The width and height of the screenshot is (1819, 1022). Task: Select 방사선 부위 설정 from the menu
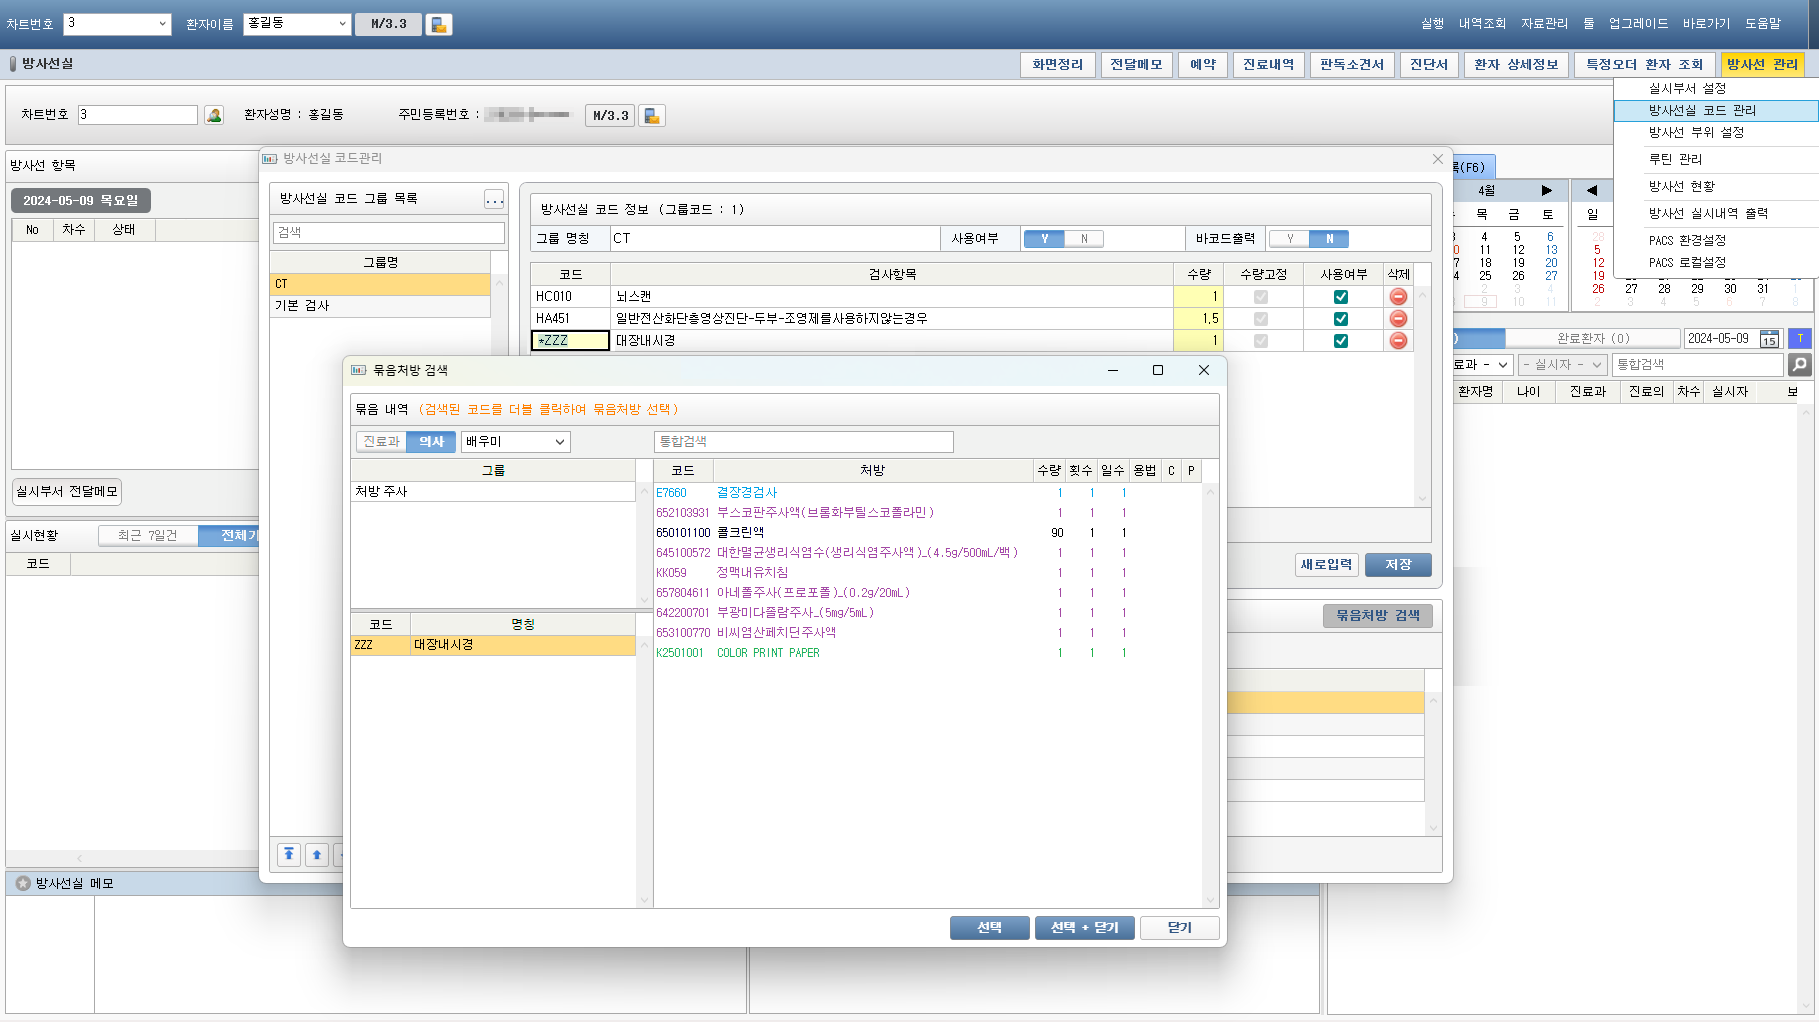pos(1696,132)
